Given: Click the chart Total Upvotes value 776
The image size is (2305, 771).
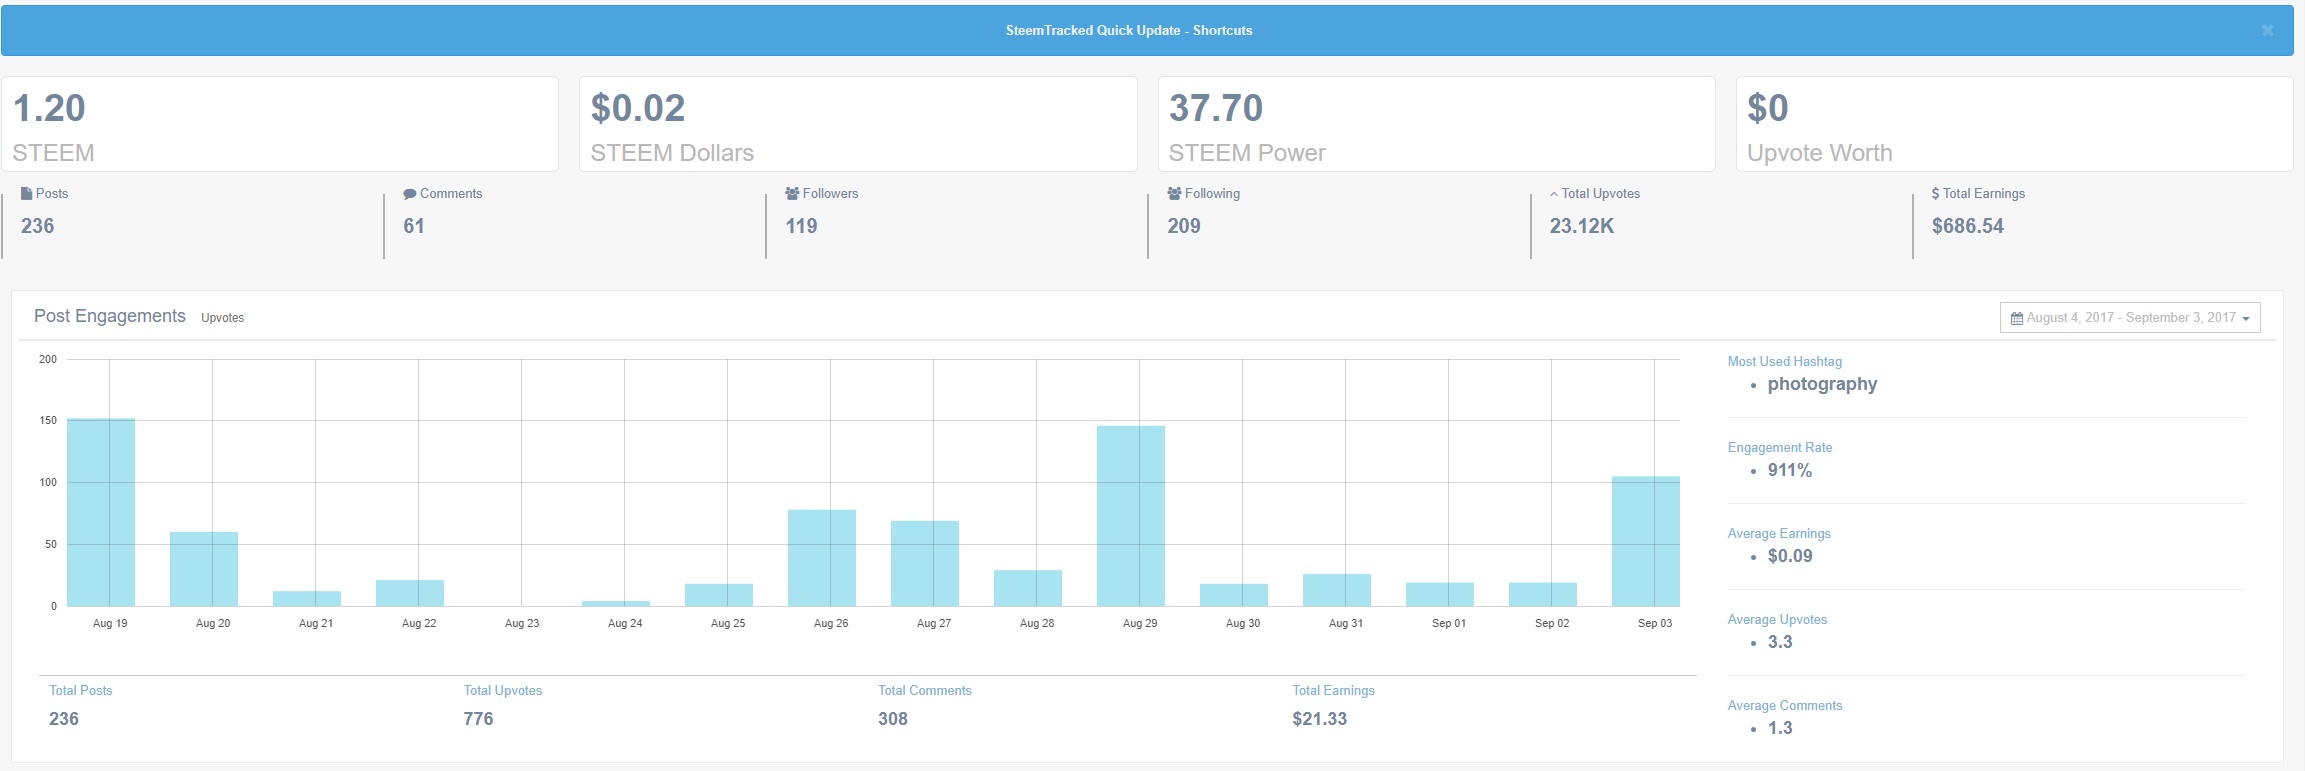Looking at the screenshot, I should point(478,719).
